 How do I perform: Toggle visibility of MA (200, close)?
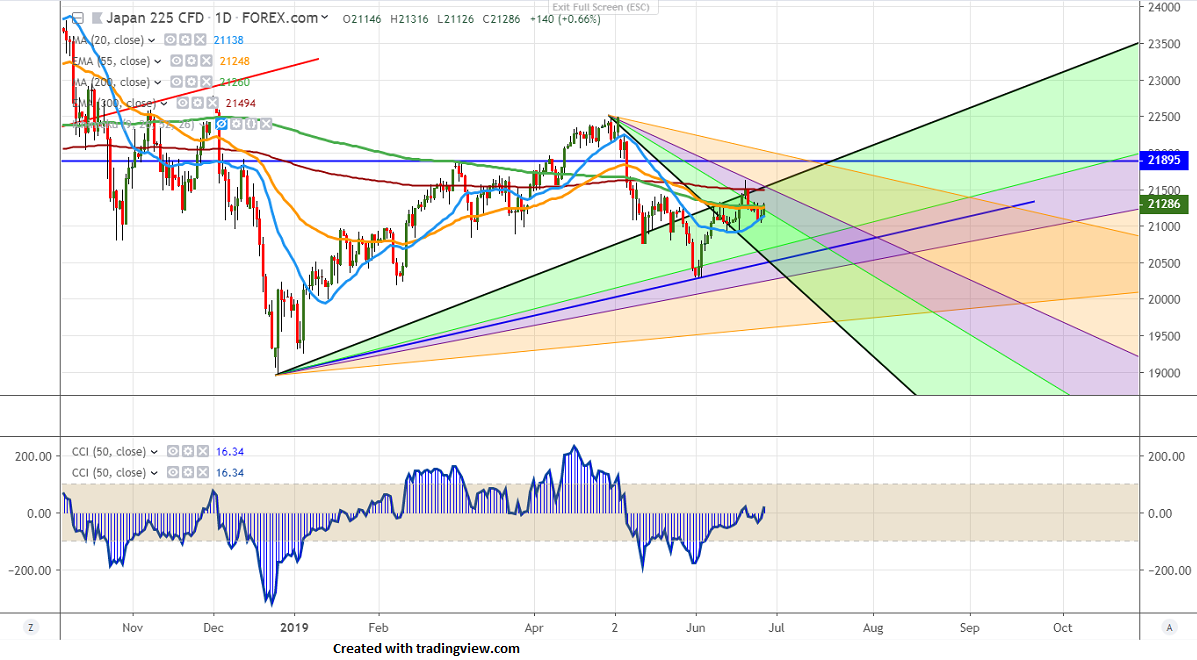pyautogui.click(x=177, y=82)
